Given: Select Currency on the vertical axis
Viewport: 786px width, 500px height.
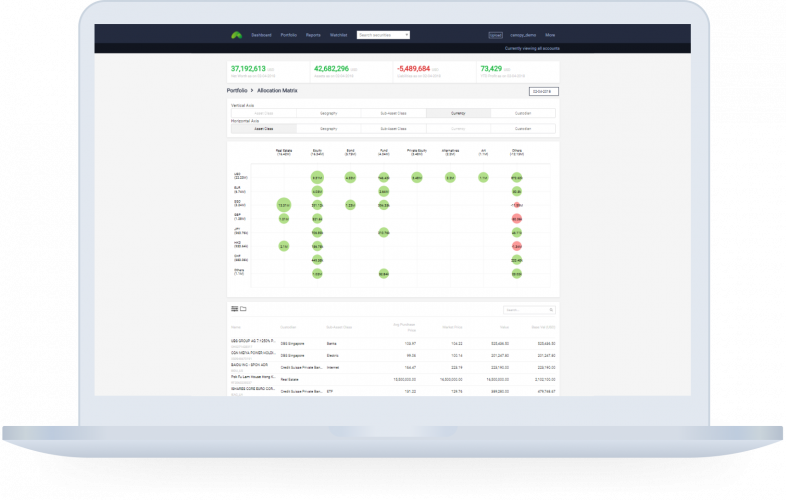Looking at the screenshot, I should (x=458, y=113).
